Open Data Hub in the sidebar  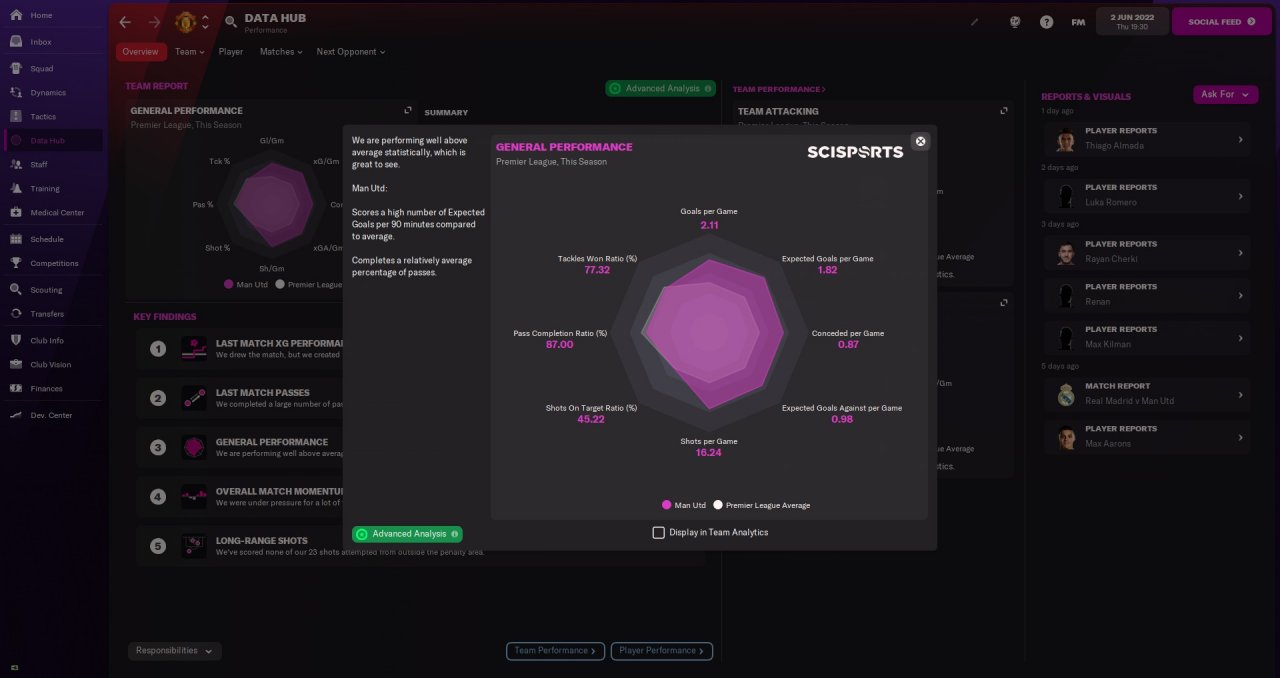[x=52, y=141]
